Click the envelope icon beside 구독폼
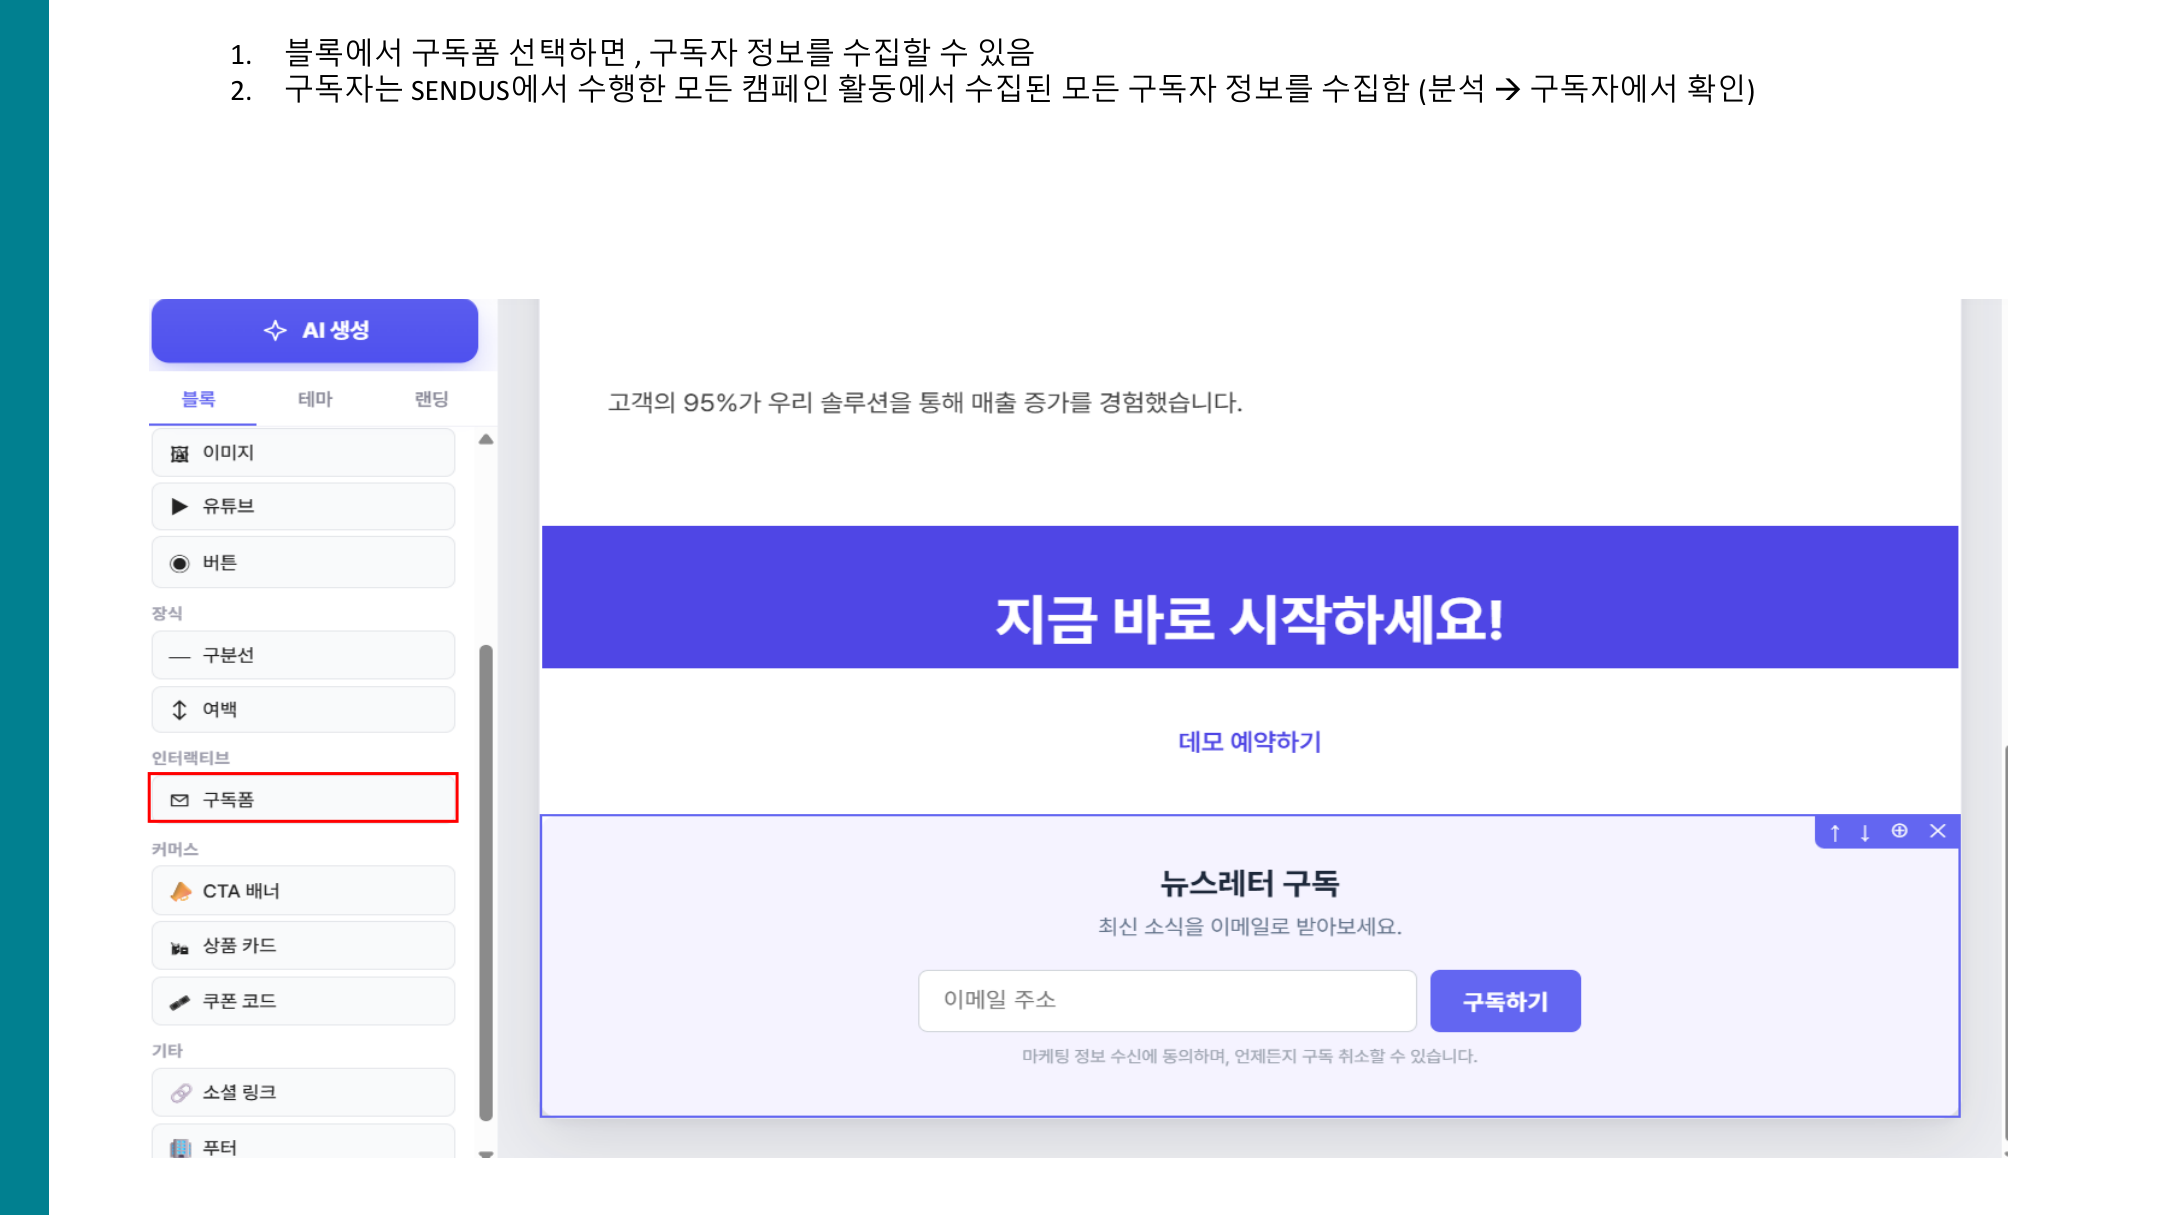 tap(180, 800)
